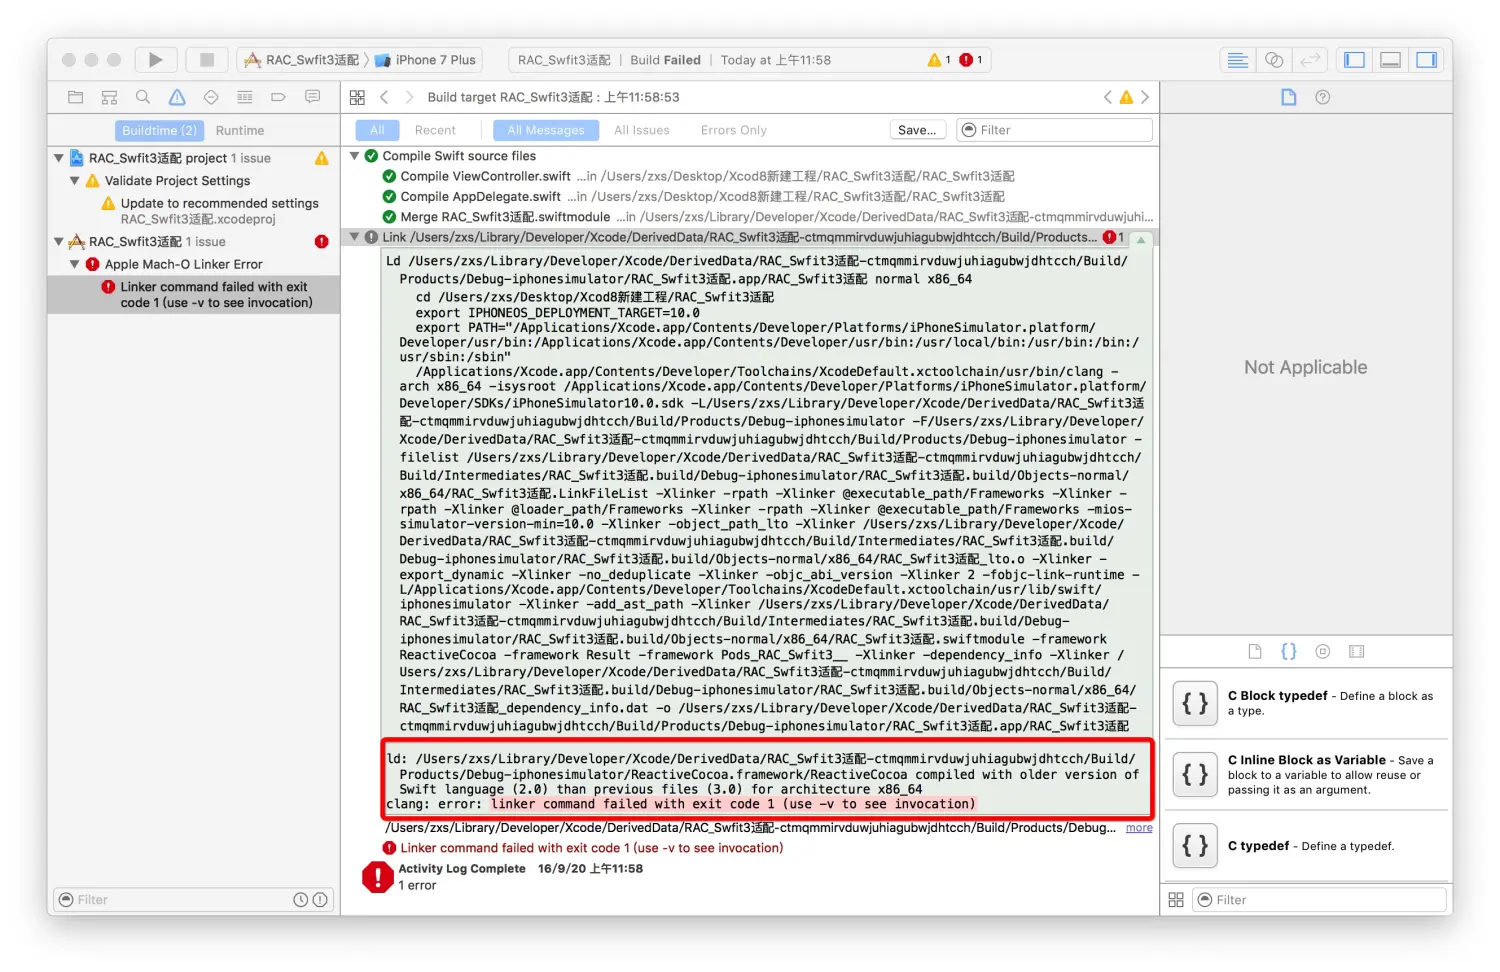Select Merge RAC_Swift3适配.swiftmodule entry
The height and width of the screenshot is (972, 1500).
(750, 217)
